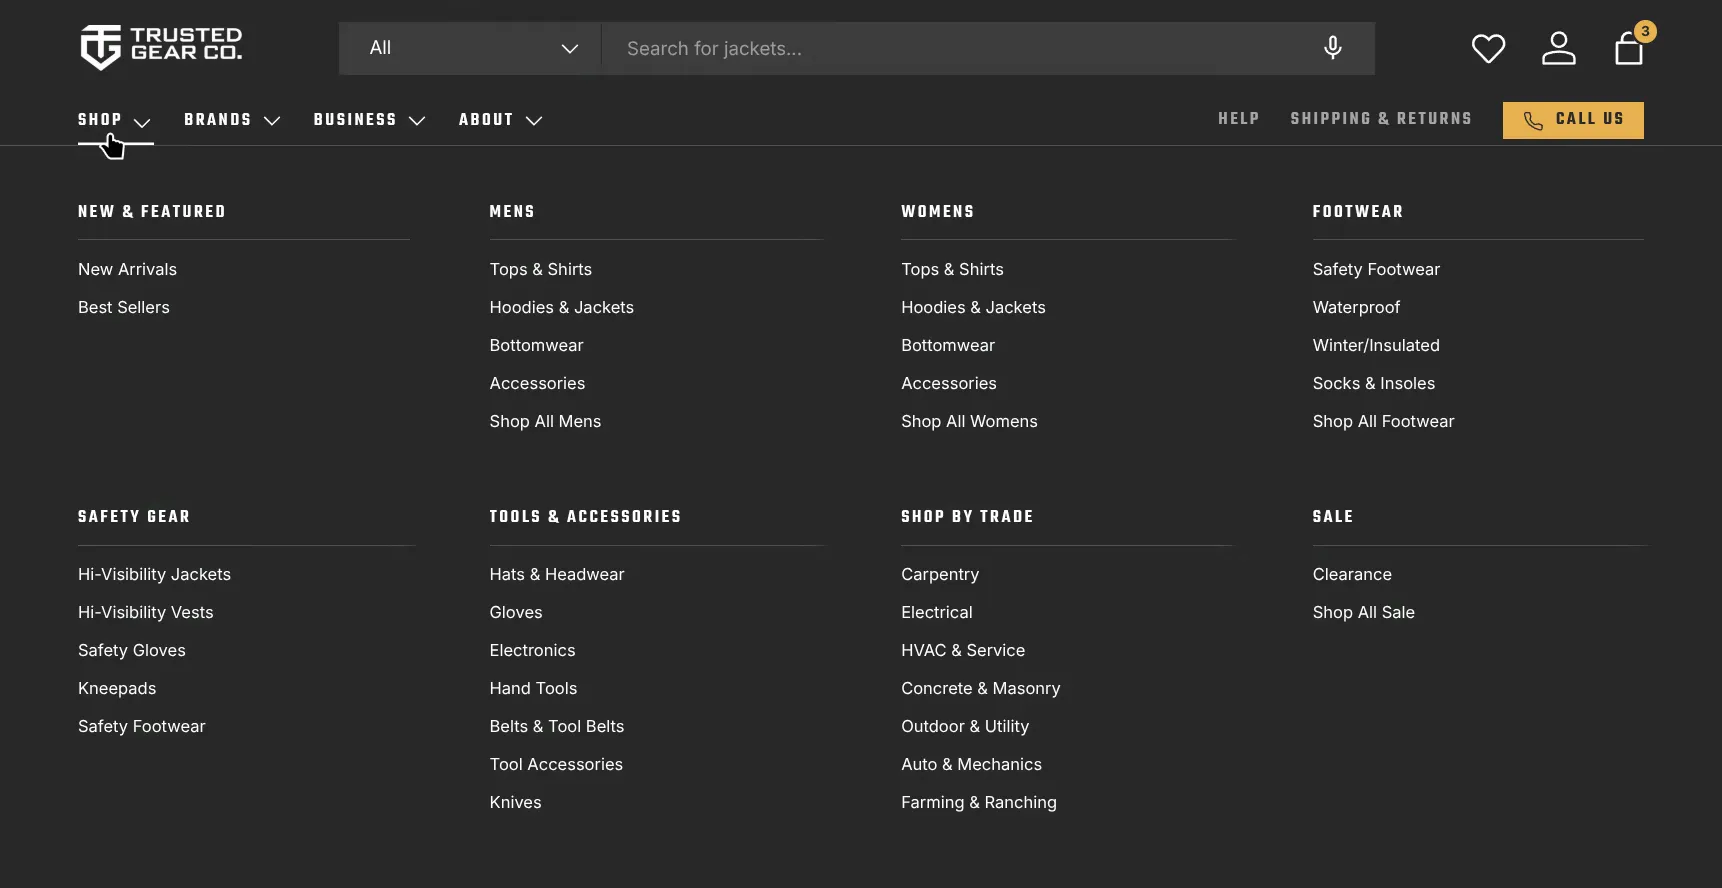Open Hats & Headwear
The width and height of the screenshot is (1722, 888).
(557, 574)
